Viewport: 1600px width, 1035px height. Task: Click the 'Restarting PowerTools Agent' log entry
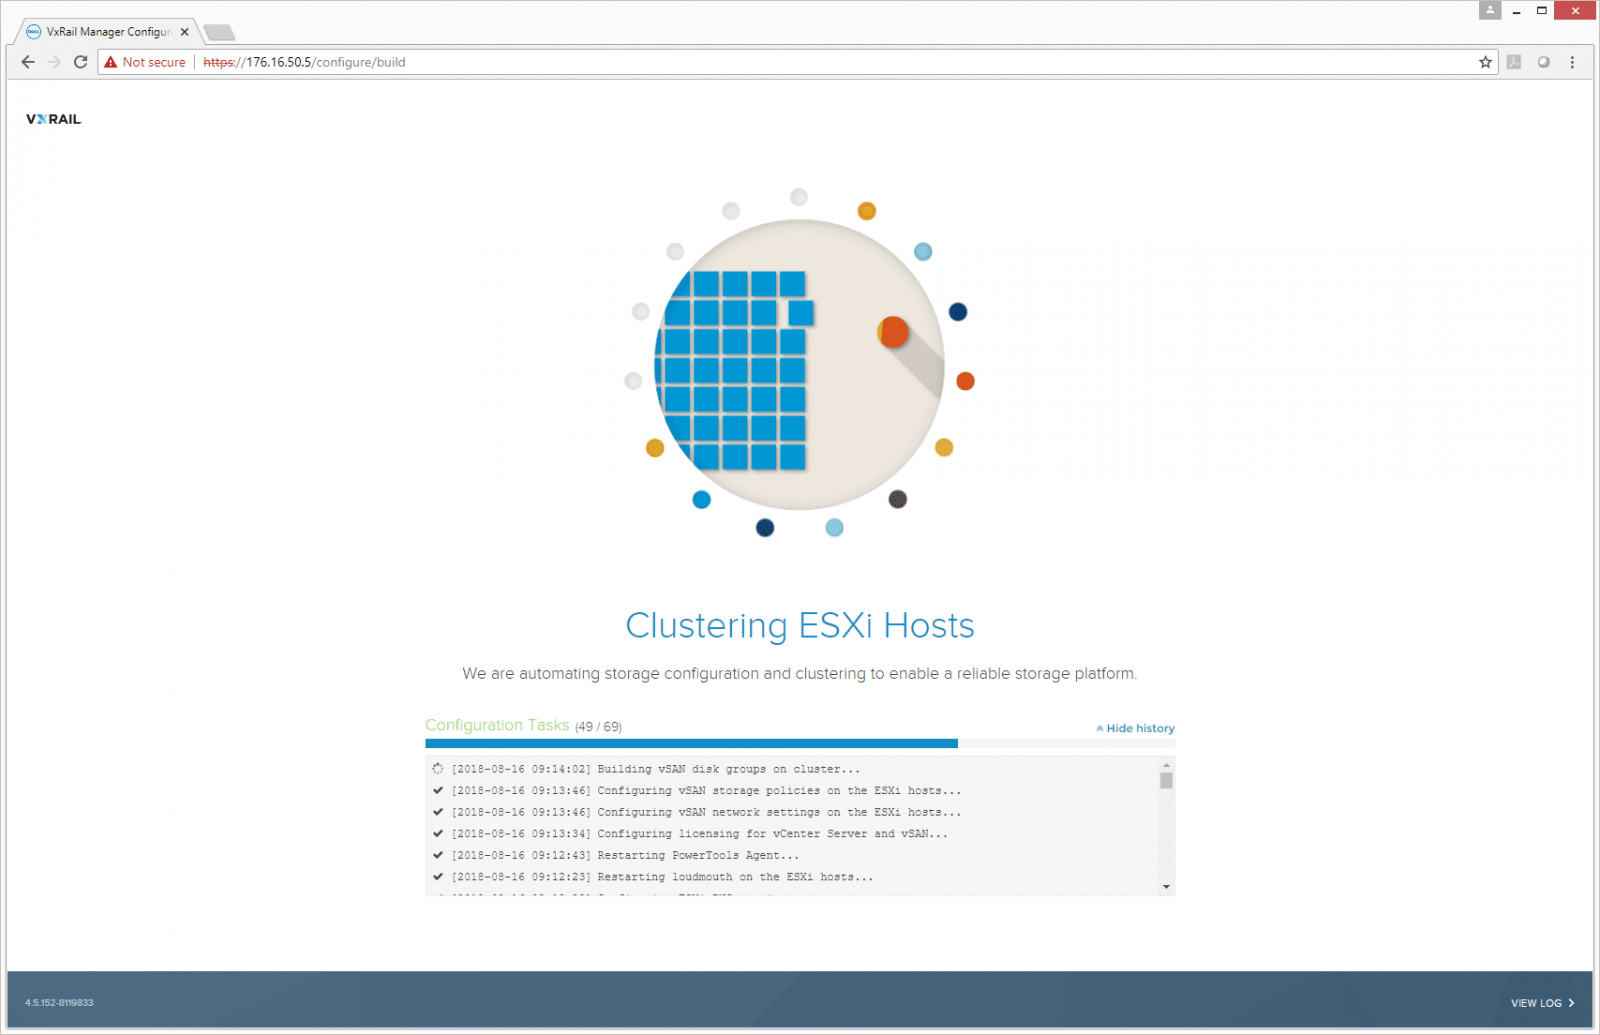[625, 856]
